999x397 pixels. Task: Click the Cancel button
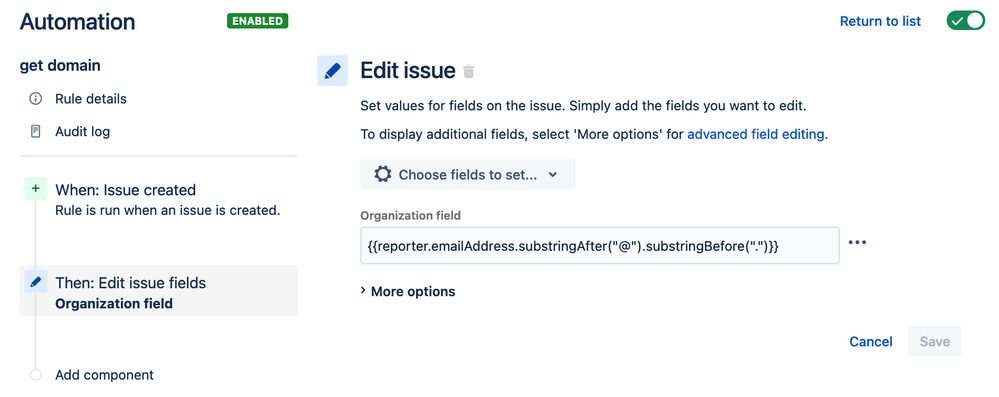tap(871, 342)
